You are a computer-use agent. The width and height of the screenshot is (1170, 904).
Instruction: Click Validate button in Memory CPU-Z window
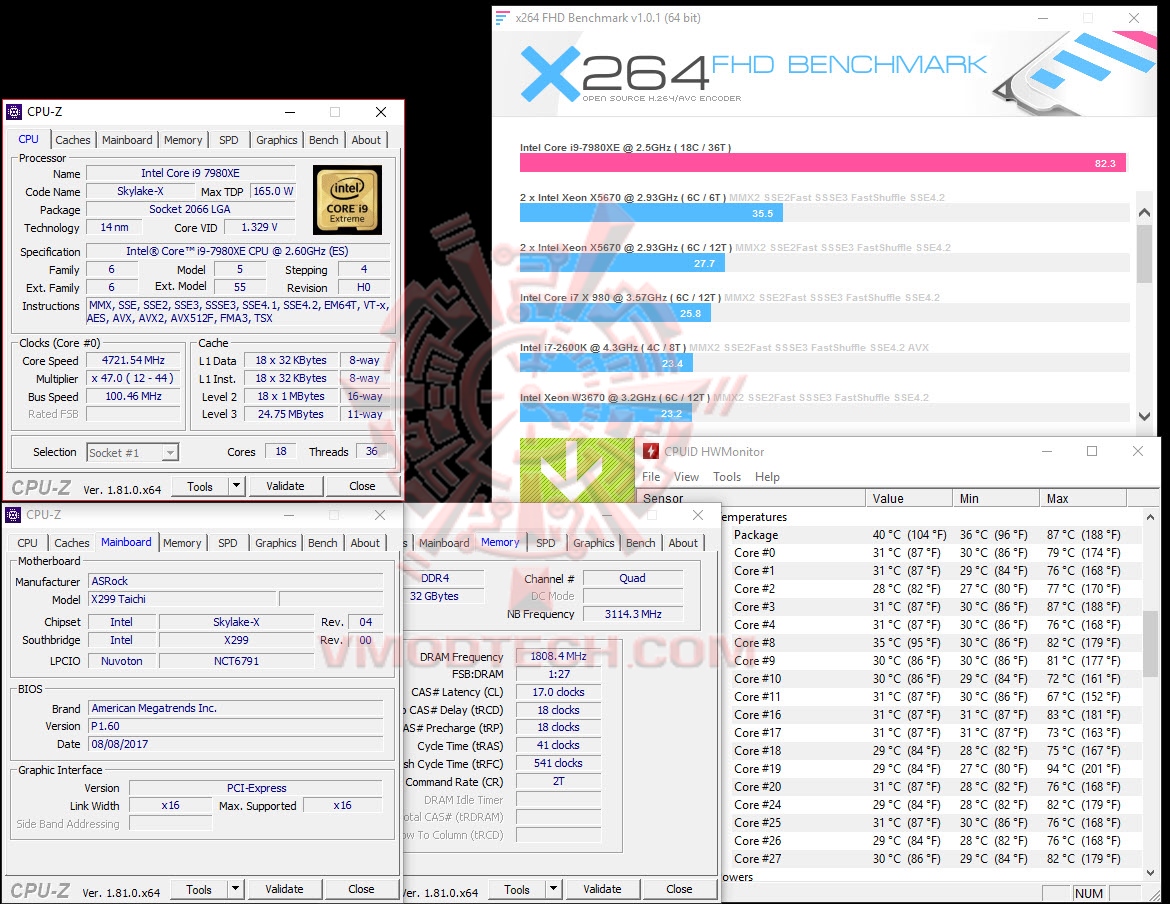tap(602, 888)
